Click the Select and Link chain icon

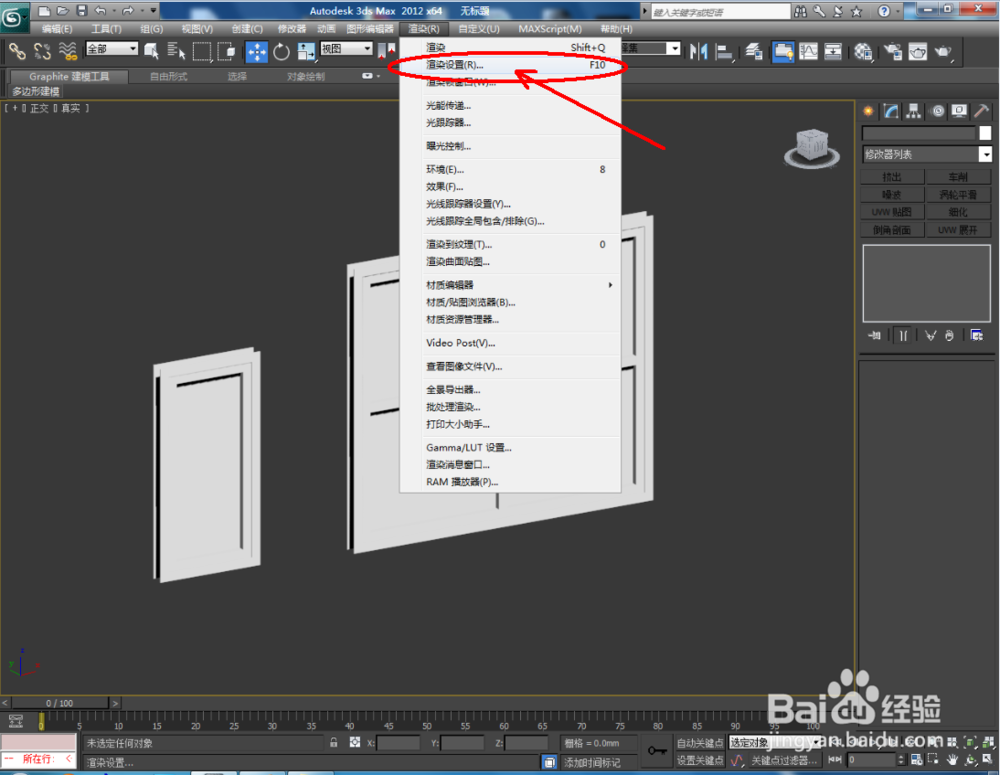17,51
